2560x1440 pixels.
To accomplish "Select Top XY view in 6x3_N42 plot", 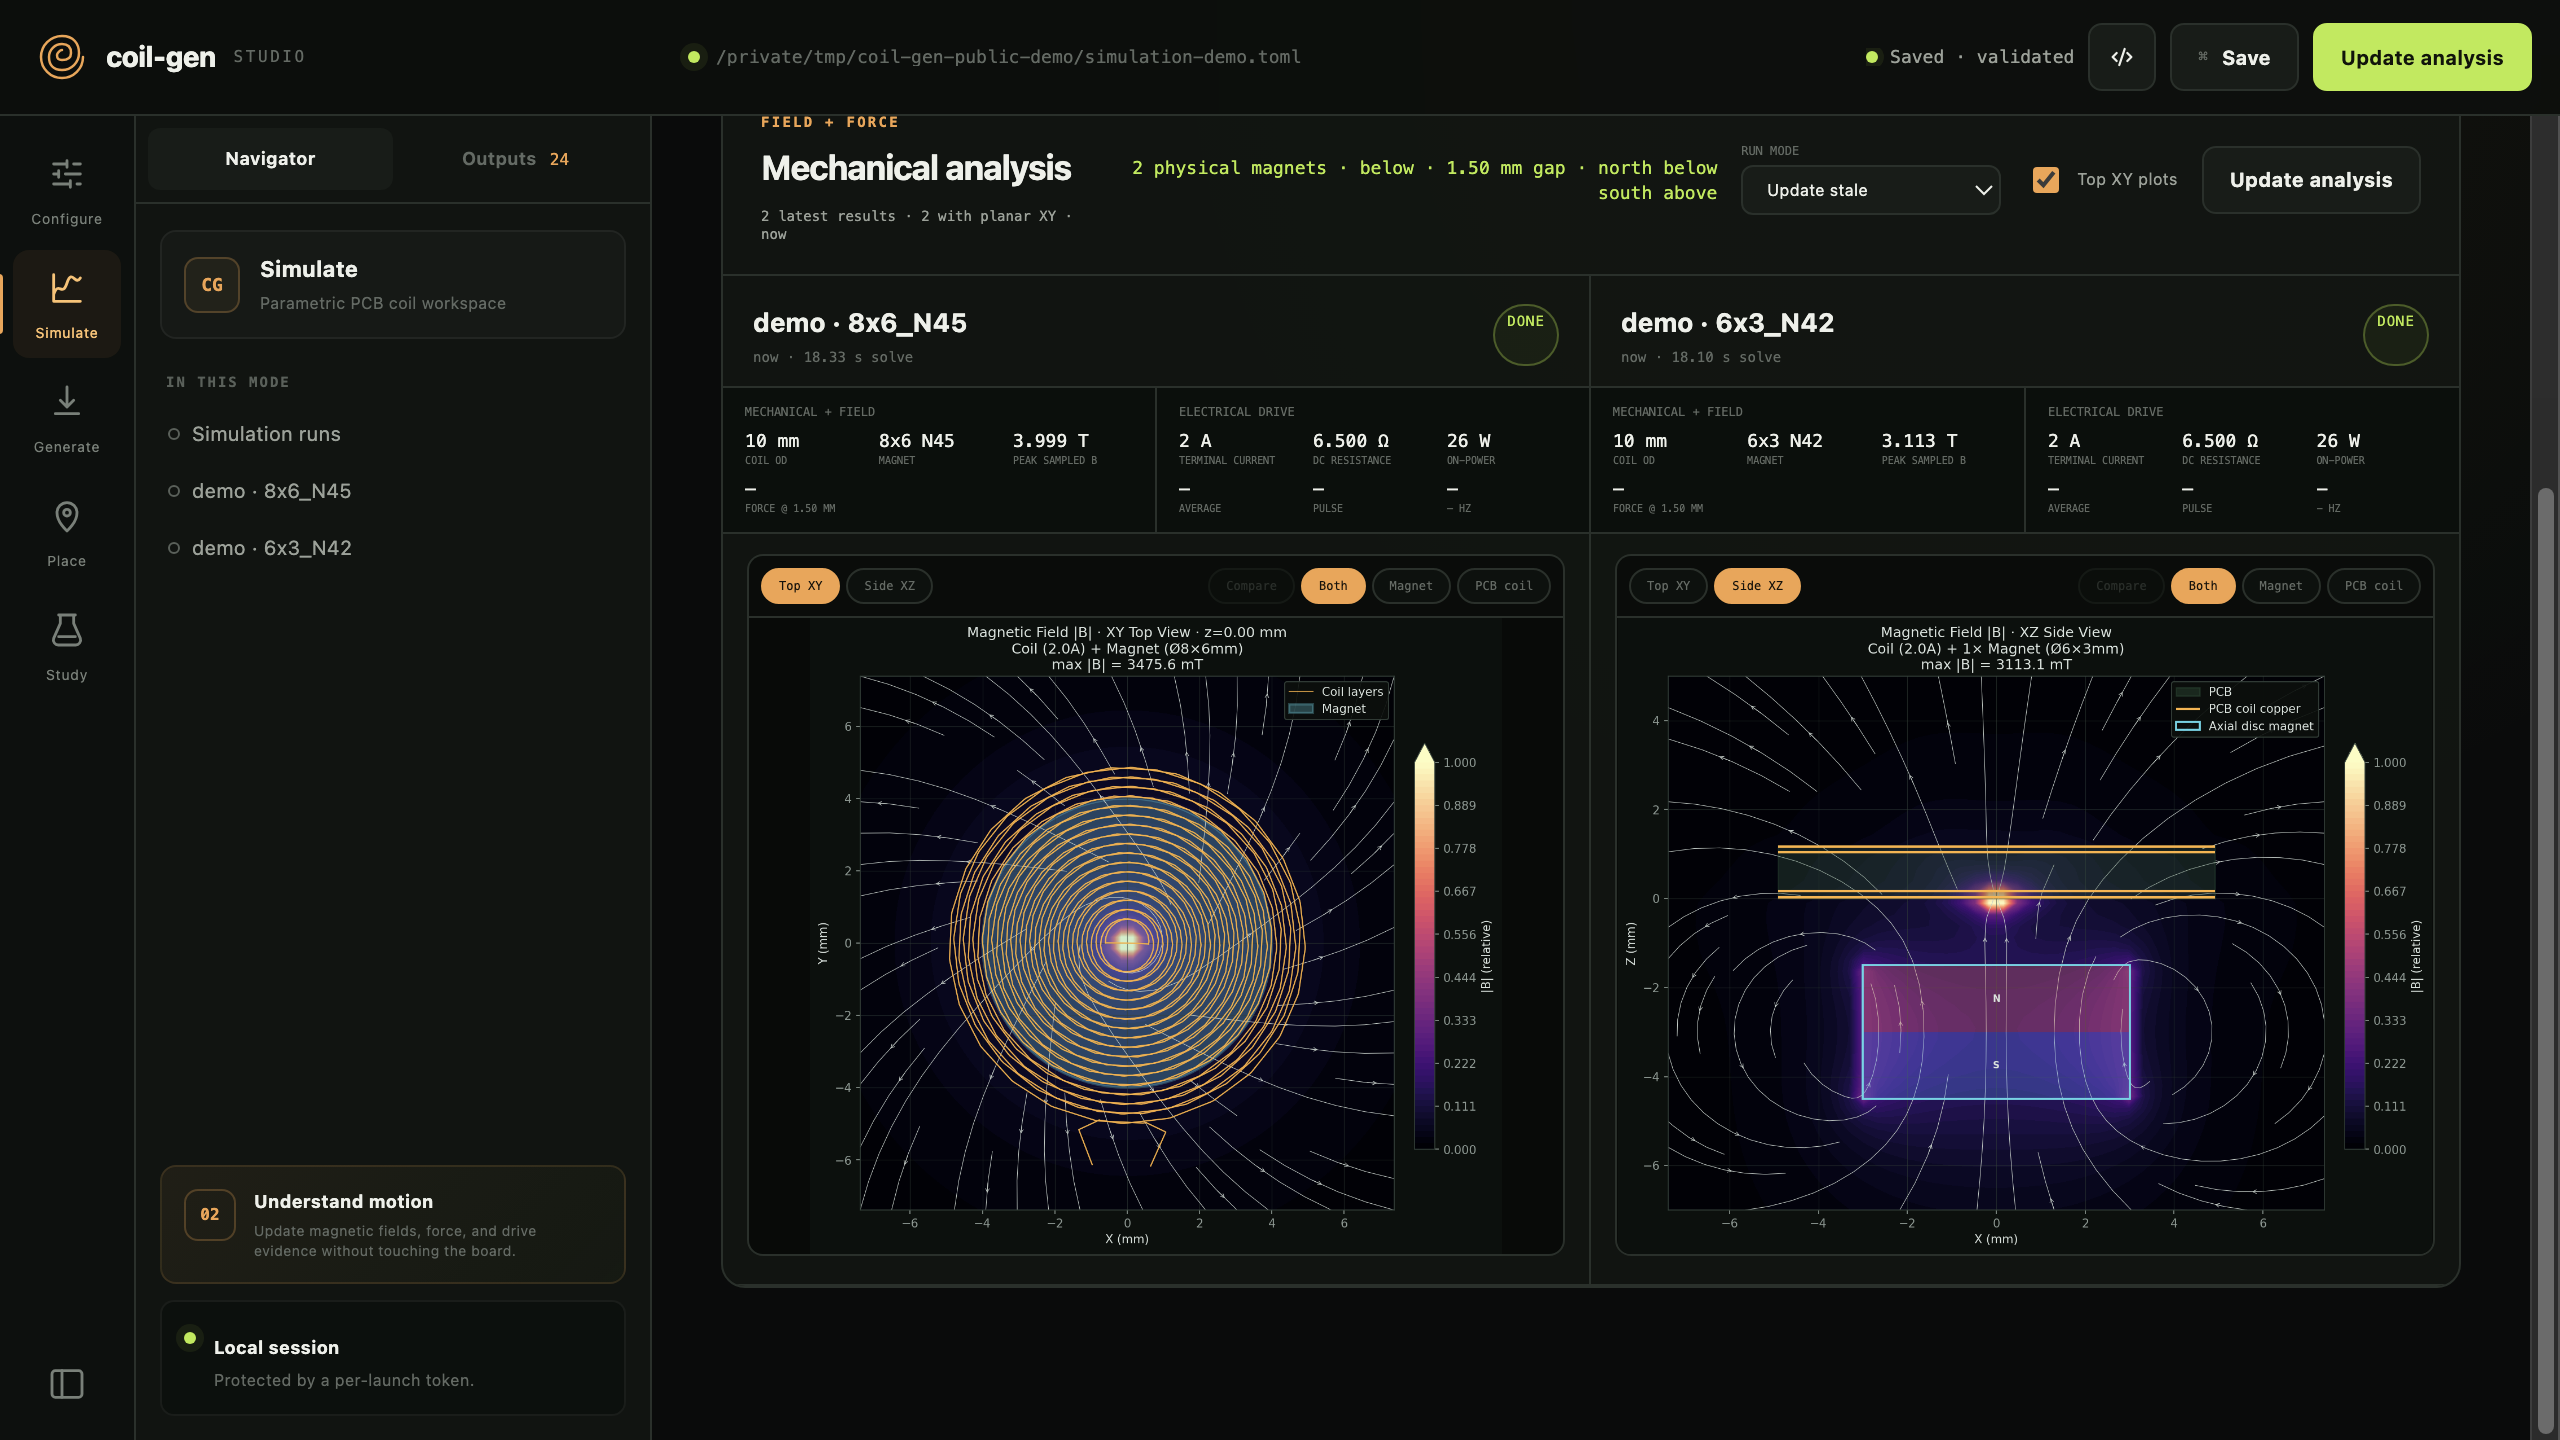I will click(1668, 586).
